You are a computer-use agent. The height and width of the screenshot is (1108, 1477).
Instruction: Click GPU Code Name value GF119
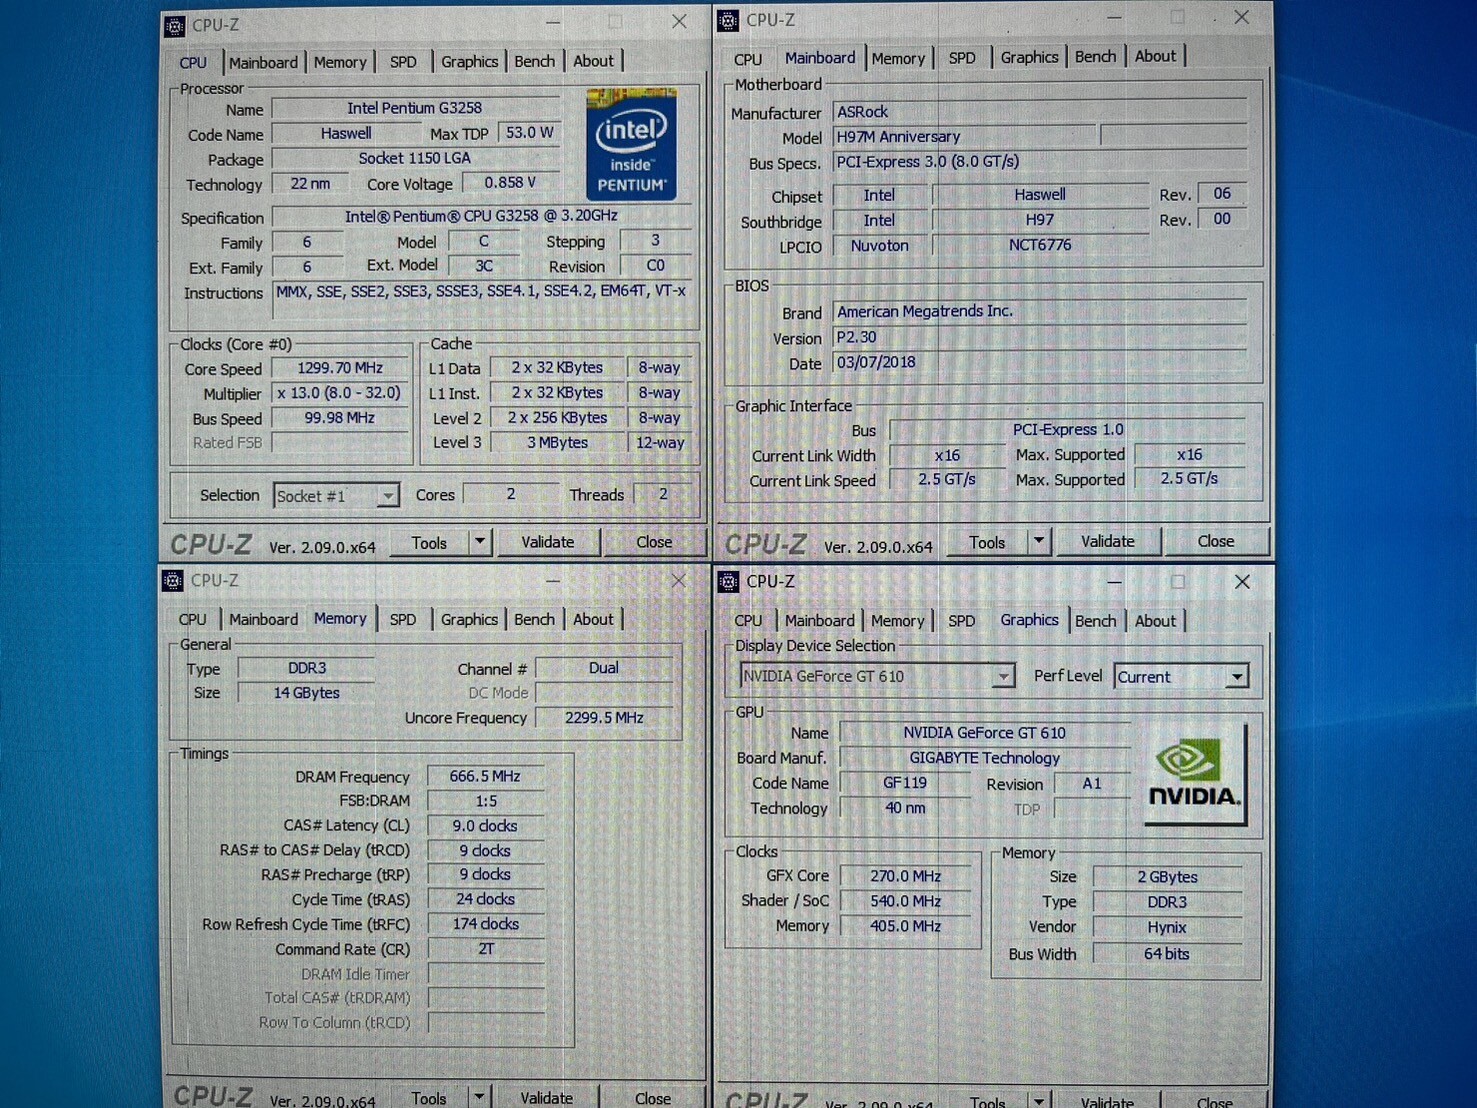[x=905, y=783]
